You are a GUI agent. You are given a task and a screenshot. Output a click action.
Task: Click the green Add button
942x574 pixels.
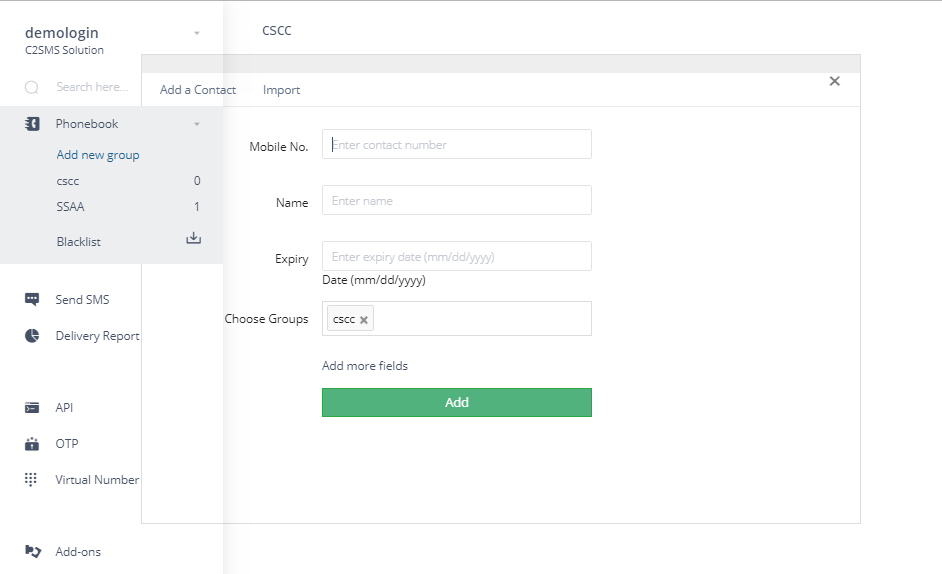coord(457,402)
